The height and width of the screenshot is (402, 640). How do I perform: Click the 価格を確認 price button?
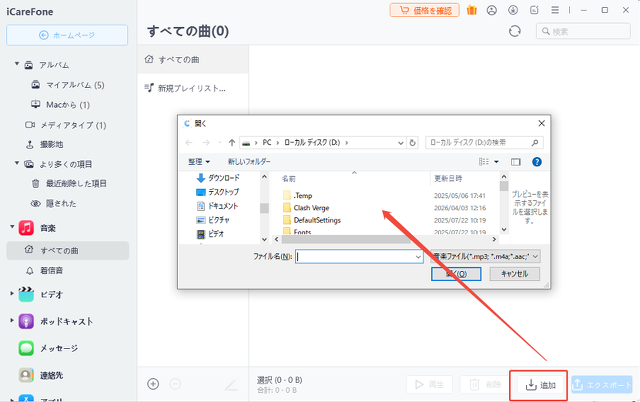pos(424,10)
